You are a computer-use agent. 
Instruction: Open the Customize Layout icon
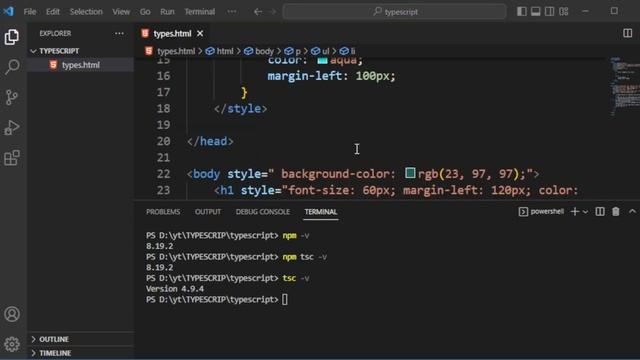564,11
